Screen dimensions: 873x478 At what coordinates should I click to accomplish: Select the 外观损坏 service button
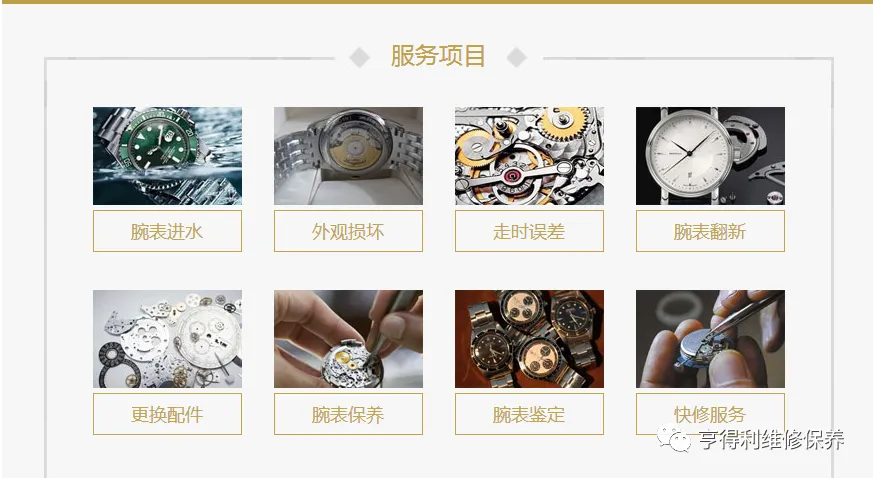348,231
